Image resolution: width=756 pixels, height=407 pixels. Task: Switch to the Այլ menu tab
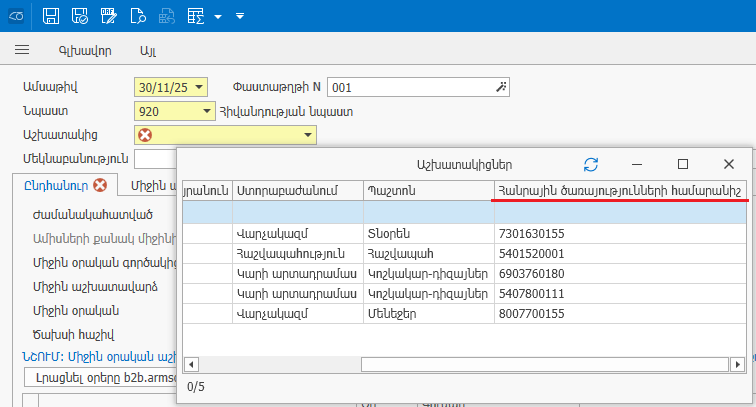click(x=148, y=50)
